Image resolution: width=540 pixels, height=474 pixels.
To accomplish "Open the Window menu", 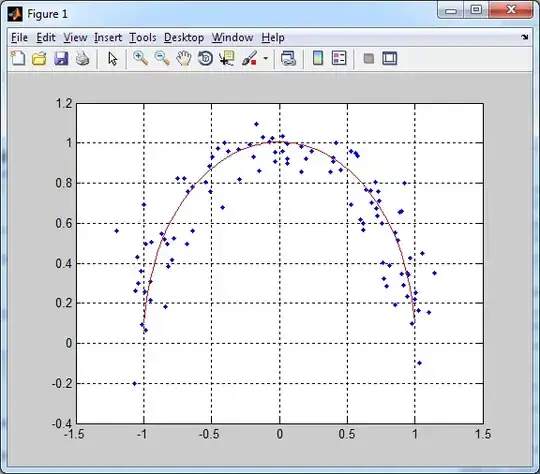I will click(x=232, y=37).
